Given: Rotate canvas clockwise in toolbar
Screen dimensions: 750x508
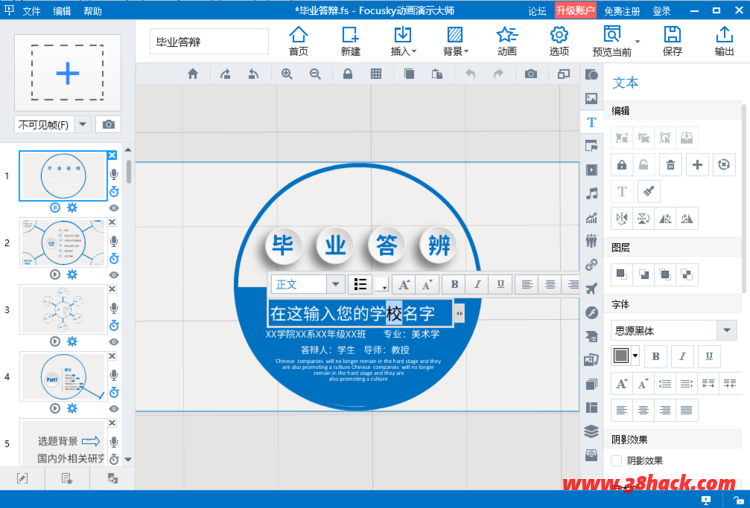Looking at the screenshot, I should (x=225, y=74).
